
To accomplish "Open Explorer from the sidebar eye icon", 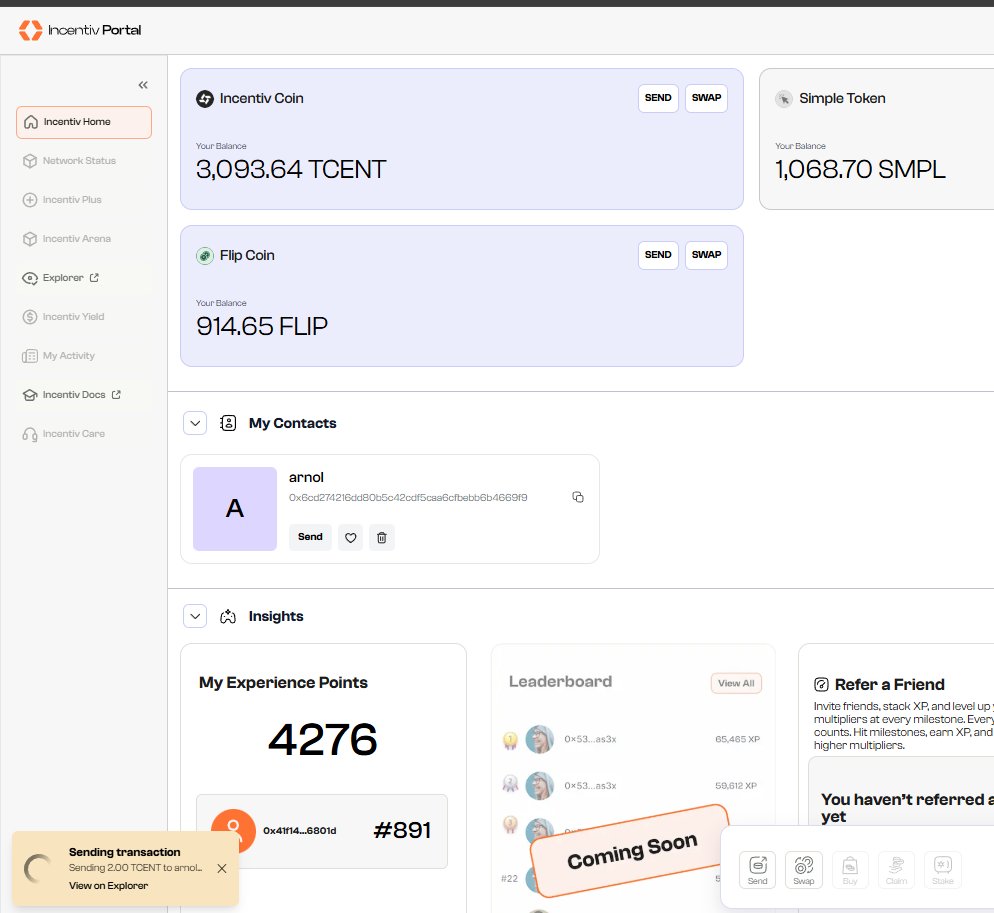I will pyautogui.click(x=30, y=278).
